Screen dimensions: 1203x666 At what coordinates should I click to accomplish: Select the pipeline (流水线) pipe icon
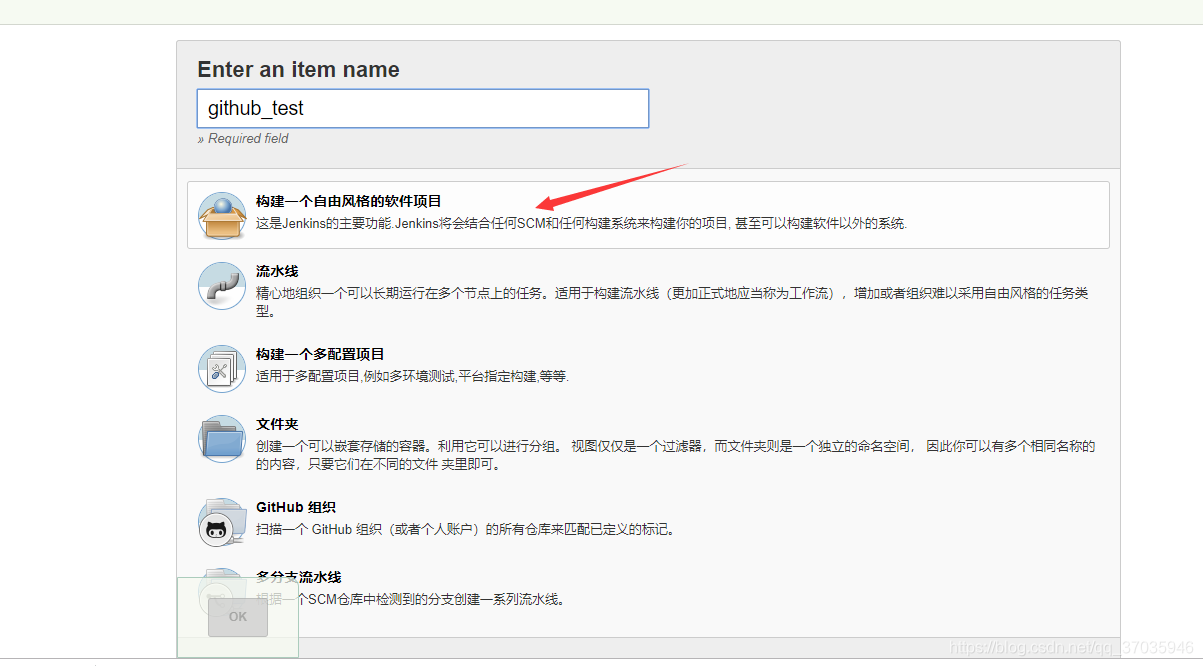pos(221,286)
